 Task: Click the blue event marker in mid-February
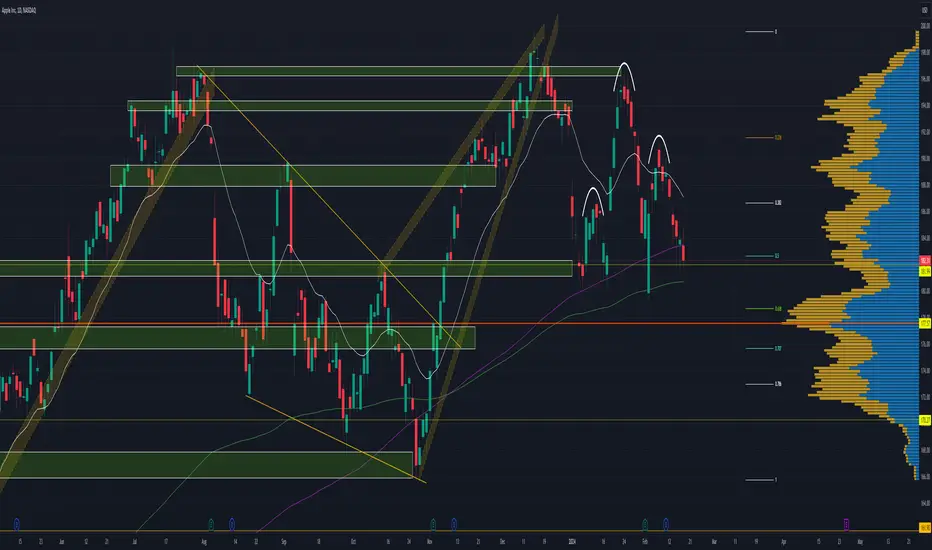666,524
